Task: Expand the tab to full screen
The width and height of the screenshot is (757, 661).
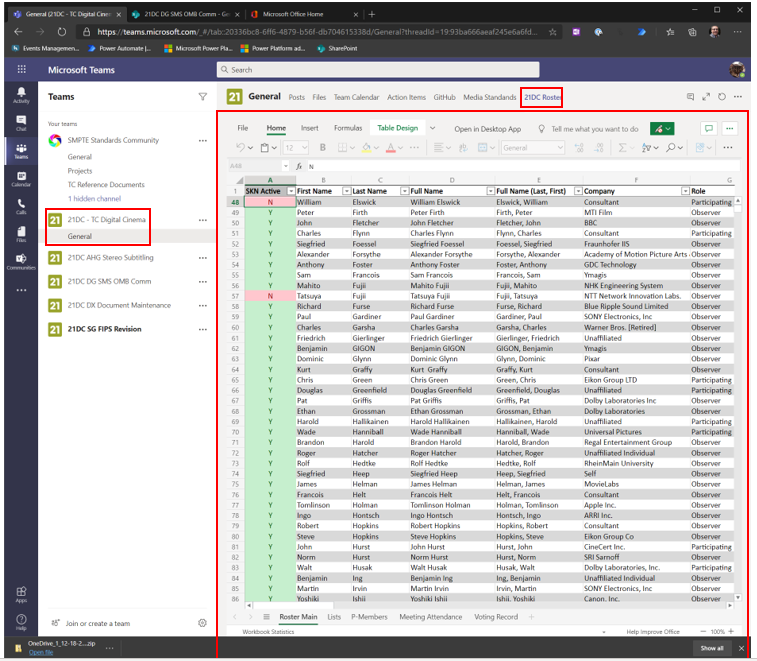Action: [706, 97]
